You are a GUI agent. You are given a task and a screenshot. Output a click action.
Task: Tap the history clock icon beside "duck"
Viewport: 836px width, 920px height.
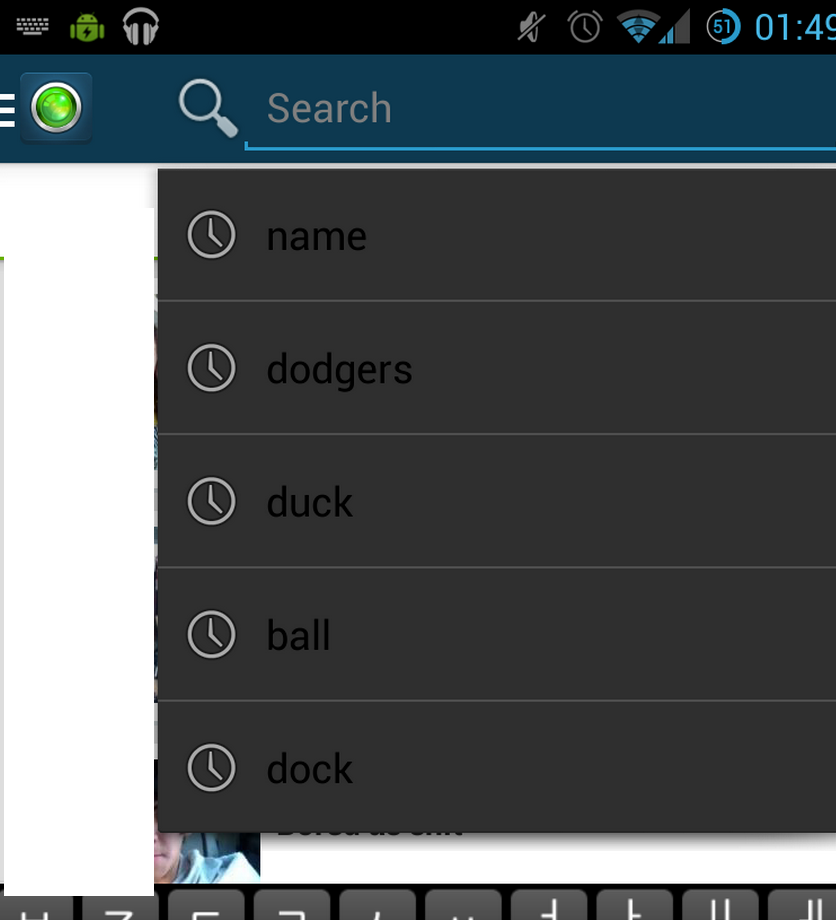click(211, 501)
